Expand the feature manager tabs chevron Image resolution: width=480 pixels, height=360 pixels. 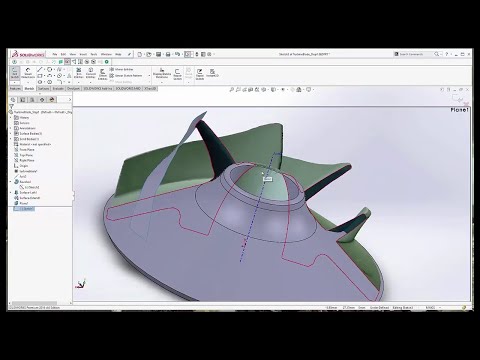click(x=70, y=100)
